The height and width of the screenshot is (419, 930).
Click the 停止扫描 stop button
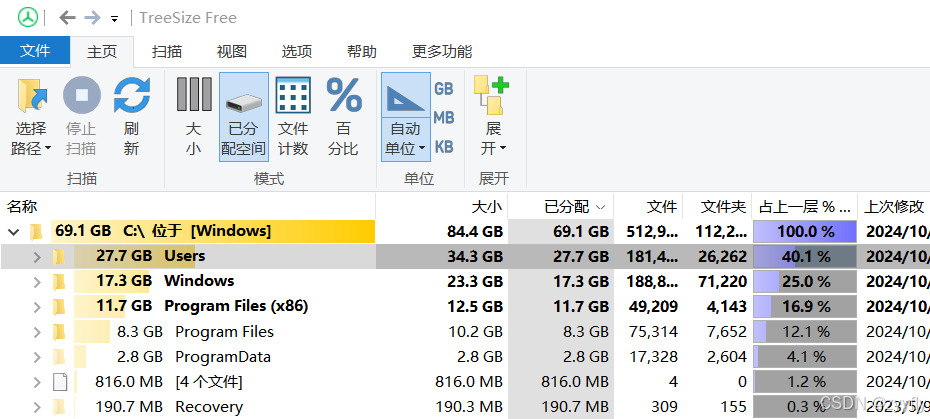tap(82, 117)
